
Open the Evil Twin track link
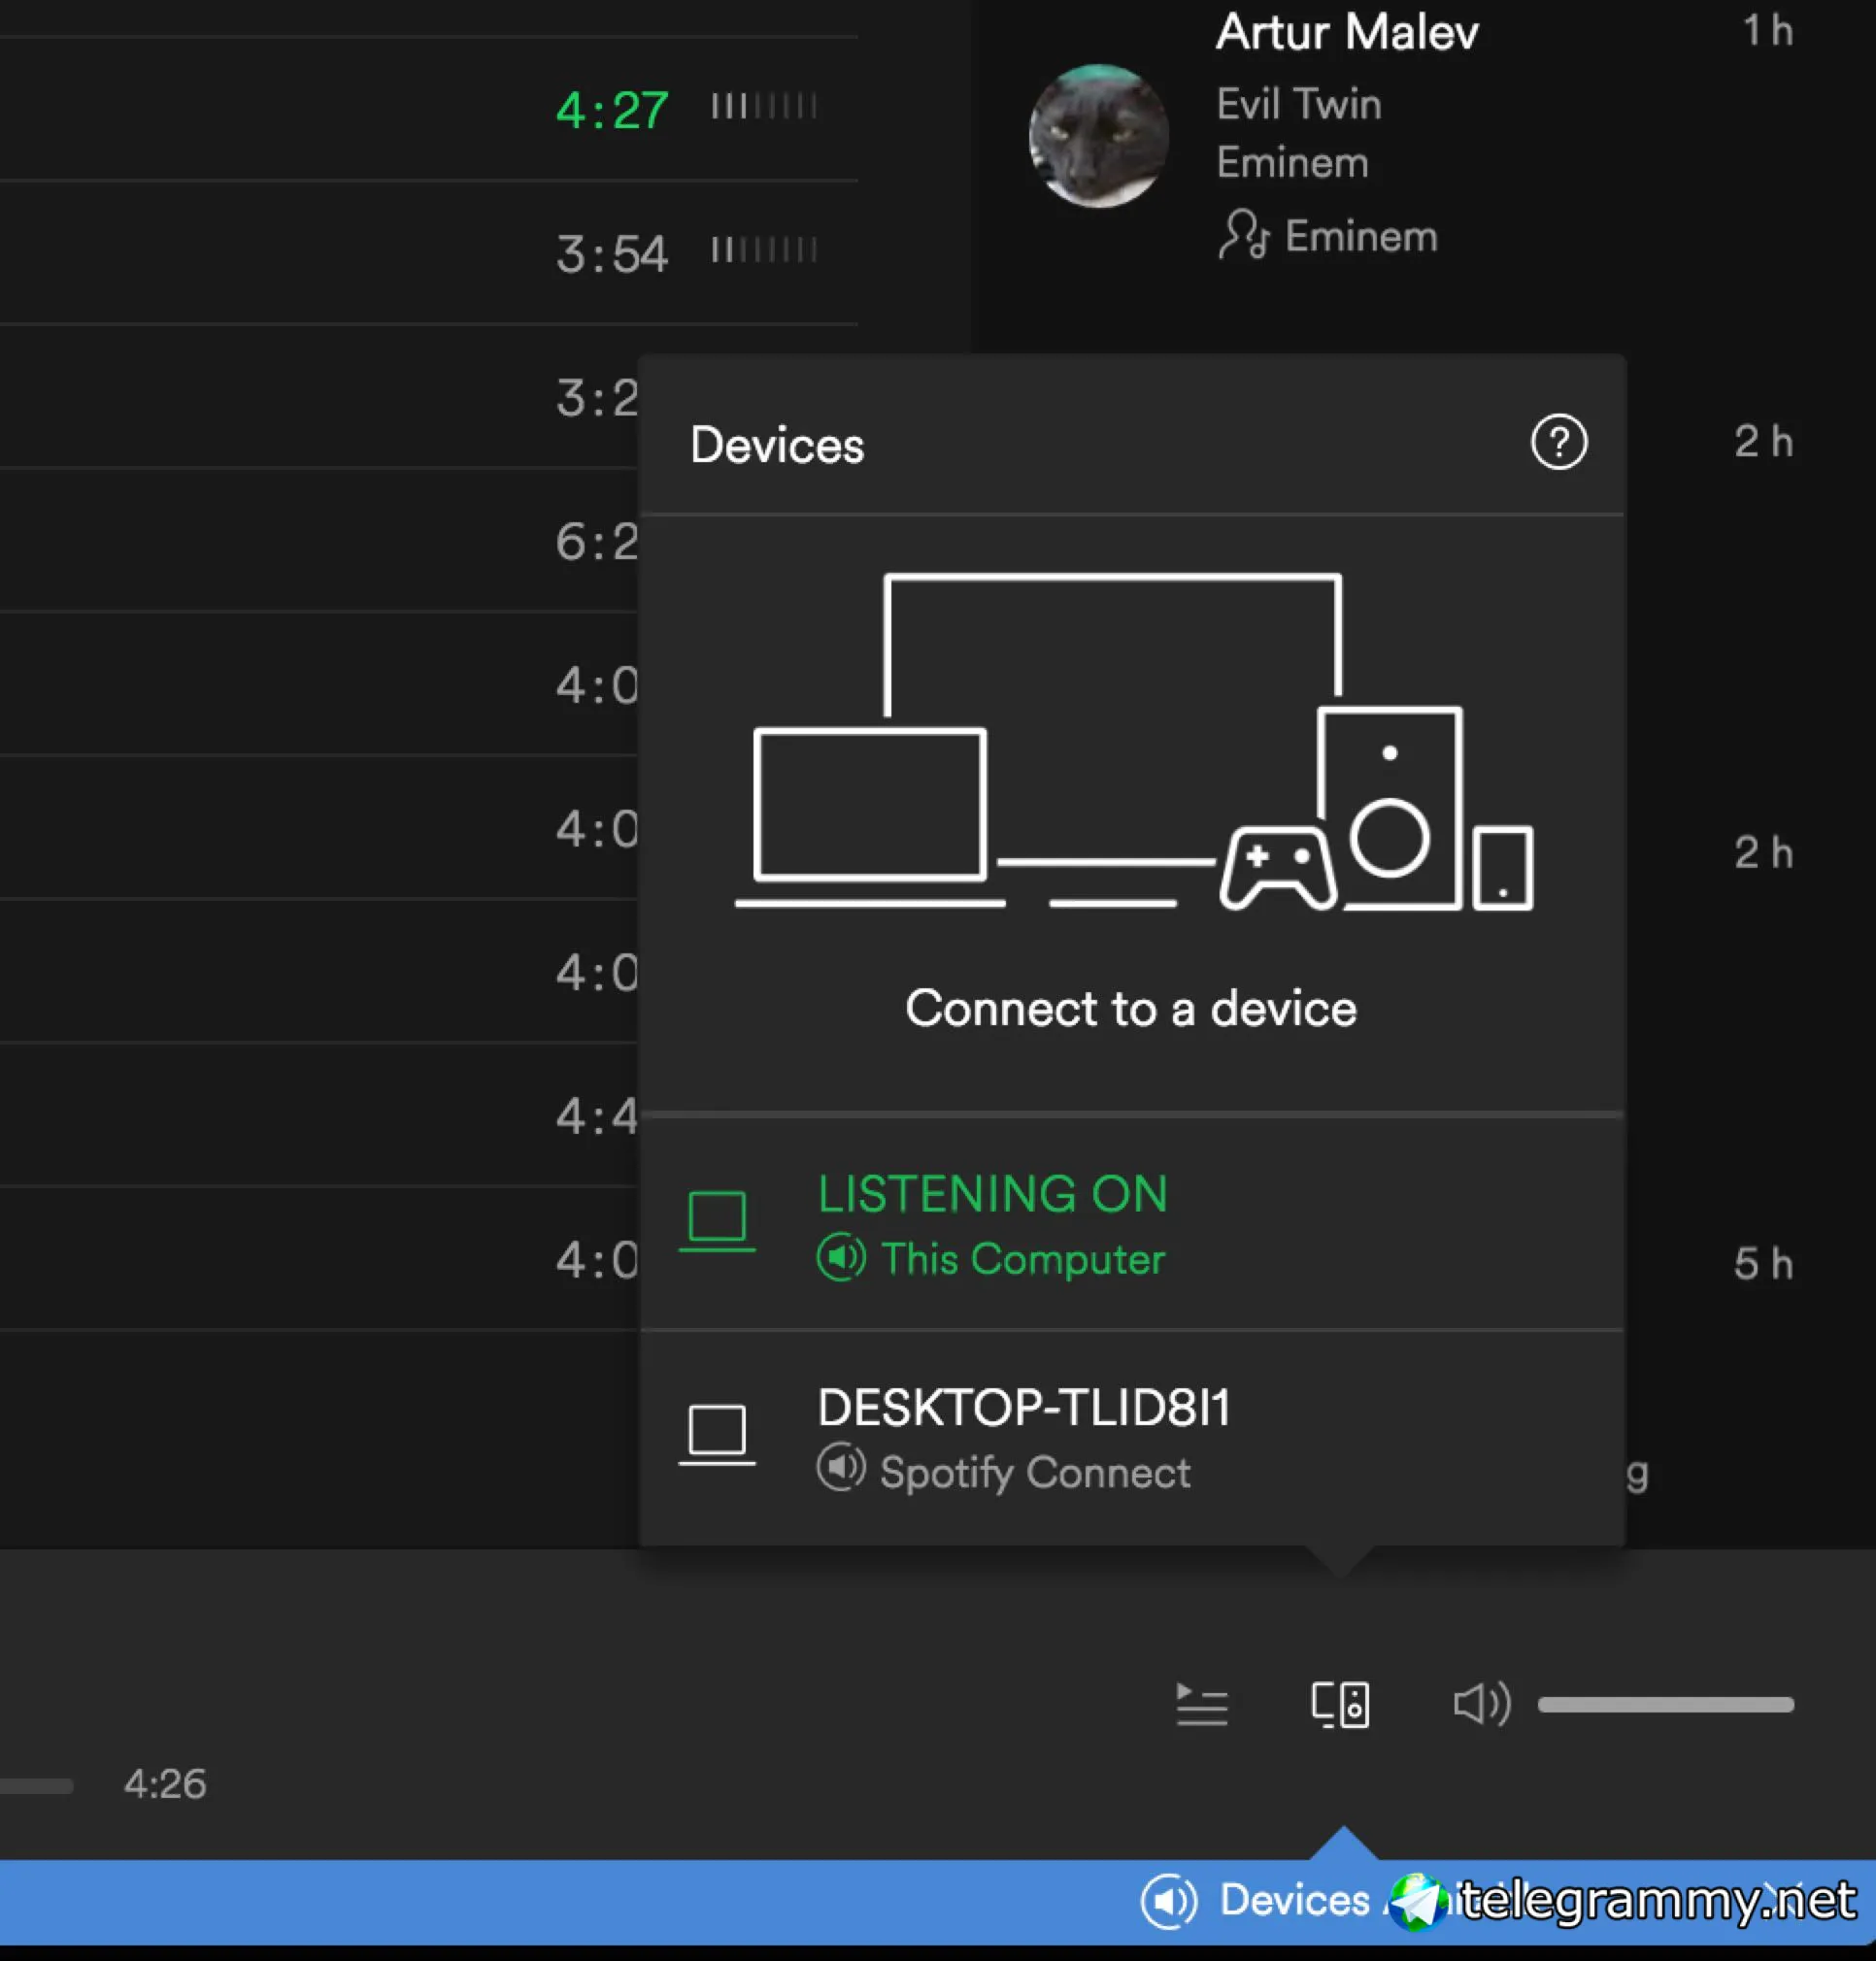click(x=1298, y=104)
